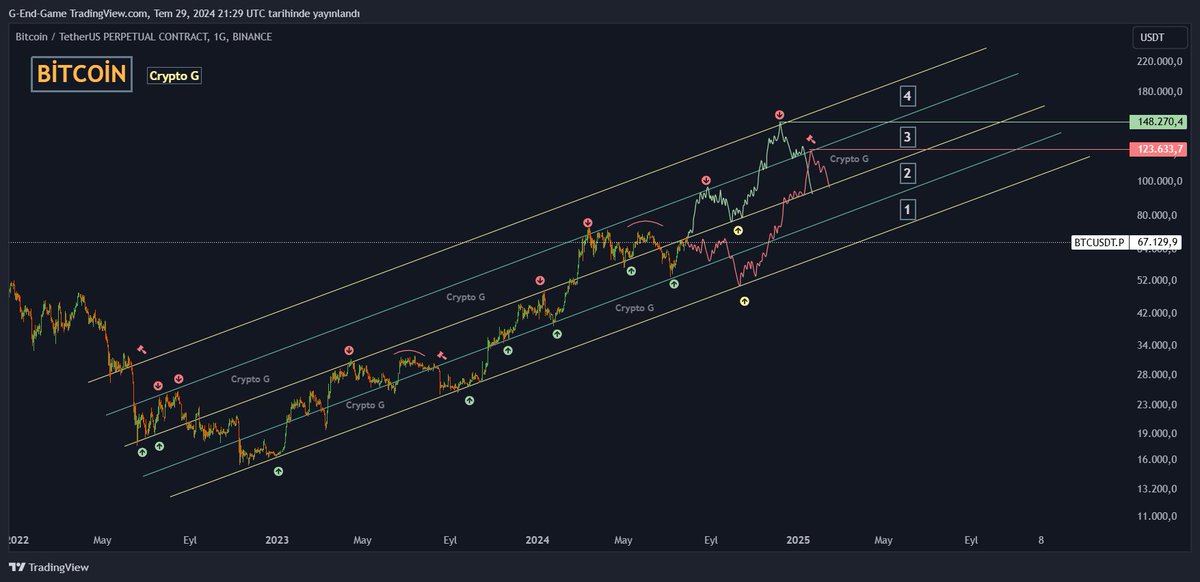Click the numbered box 2 label
The width and height of the screenshot is (1200, 582).
pyautogui.click(x=907, y=174)
